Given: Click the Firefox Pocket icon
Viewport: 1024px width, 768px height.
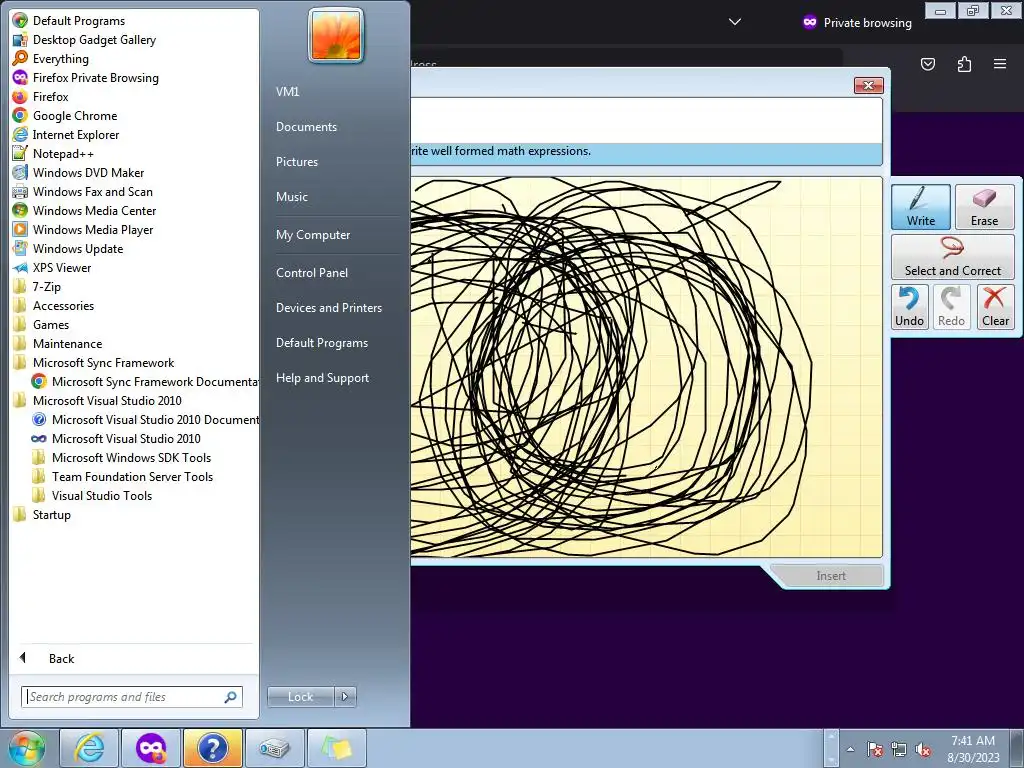Looking at the screenshot, I should (x=928, y=64).
